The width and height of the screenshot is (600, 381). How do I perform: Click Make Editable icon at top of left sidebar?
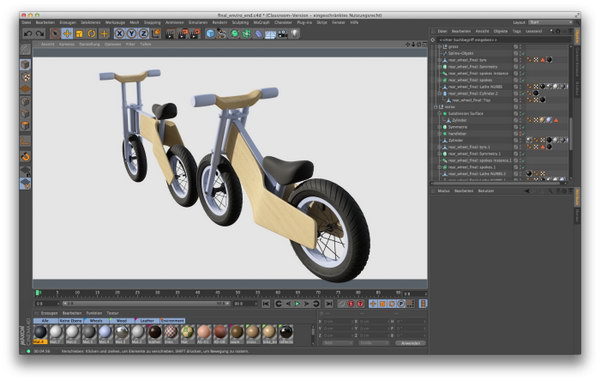tap(25, 49)
